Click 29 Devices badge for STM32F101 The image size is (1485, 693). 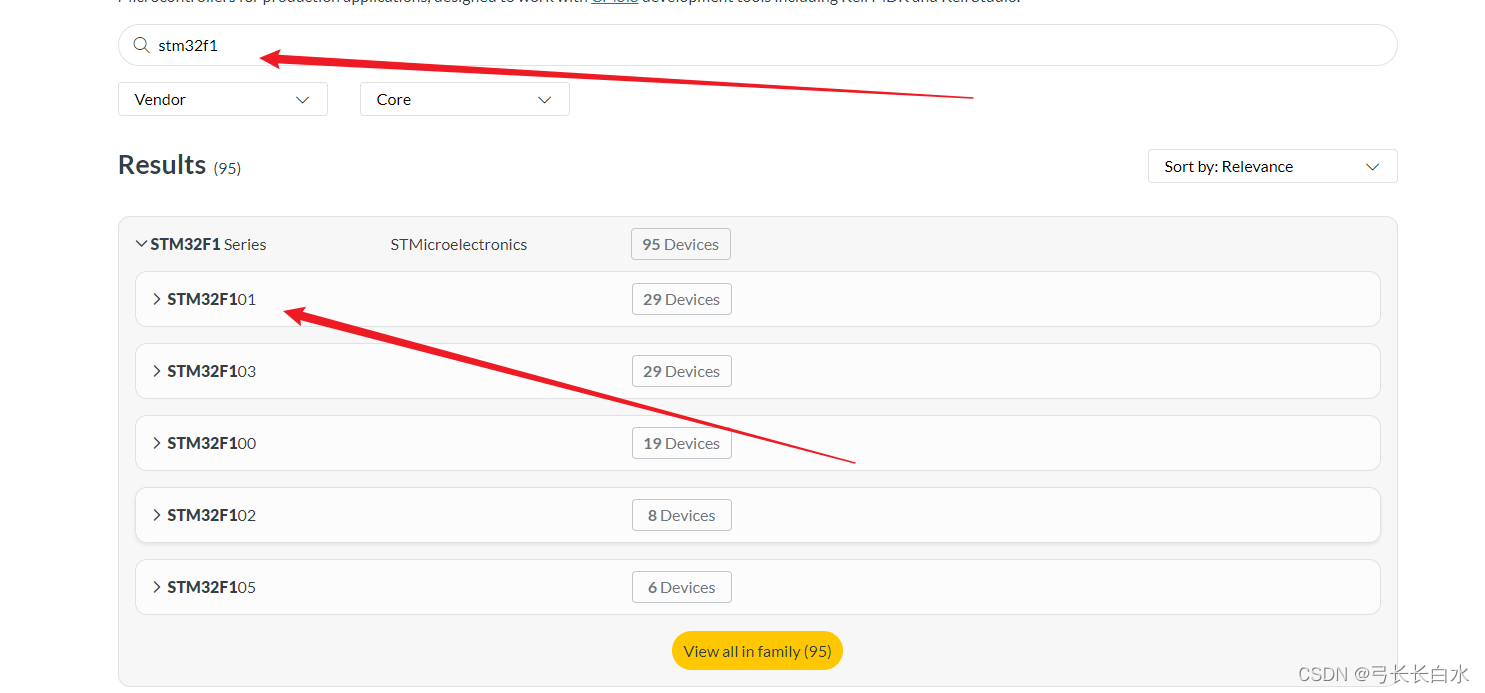click(681, 299)
